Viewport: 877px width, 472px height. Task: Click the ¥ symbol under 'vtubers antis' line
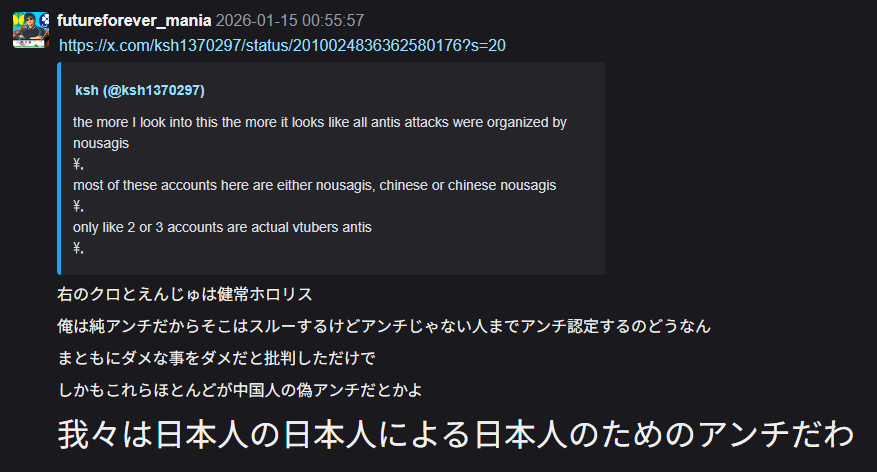click(x=78, y=248)
